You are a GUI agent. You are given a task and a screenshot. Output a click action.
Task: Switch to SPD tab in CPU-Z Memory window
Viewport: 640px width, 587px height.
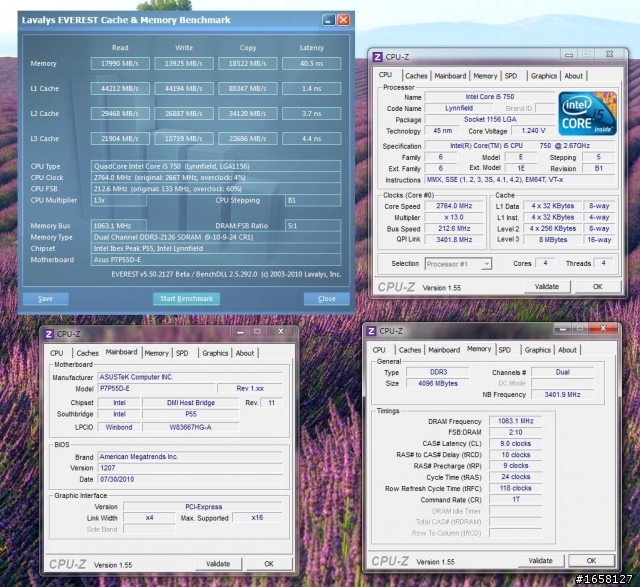tap(504, 350)
